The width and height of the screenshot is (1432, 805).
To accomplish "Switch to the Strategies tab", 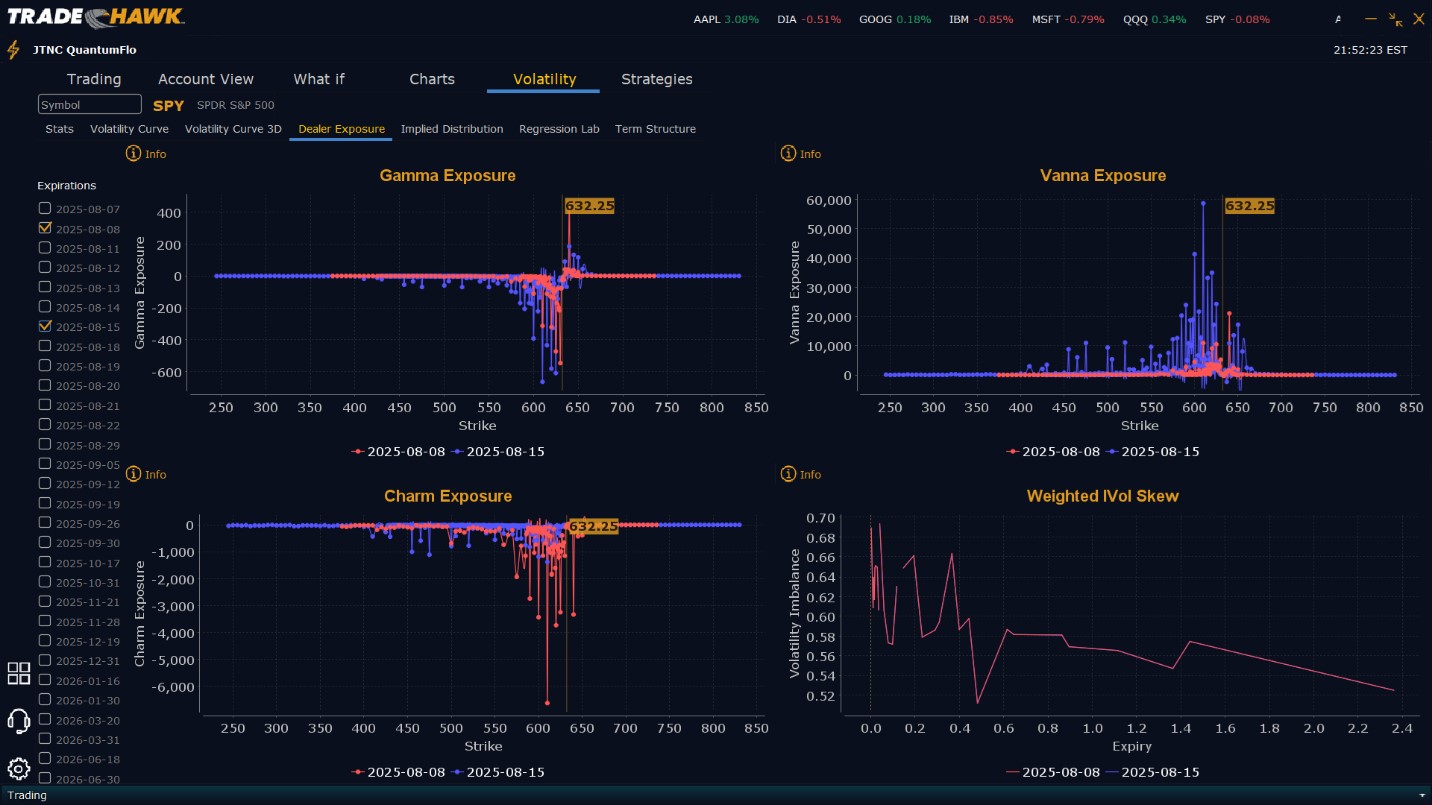I will point(657,79).
